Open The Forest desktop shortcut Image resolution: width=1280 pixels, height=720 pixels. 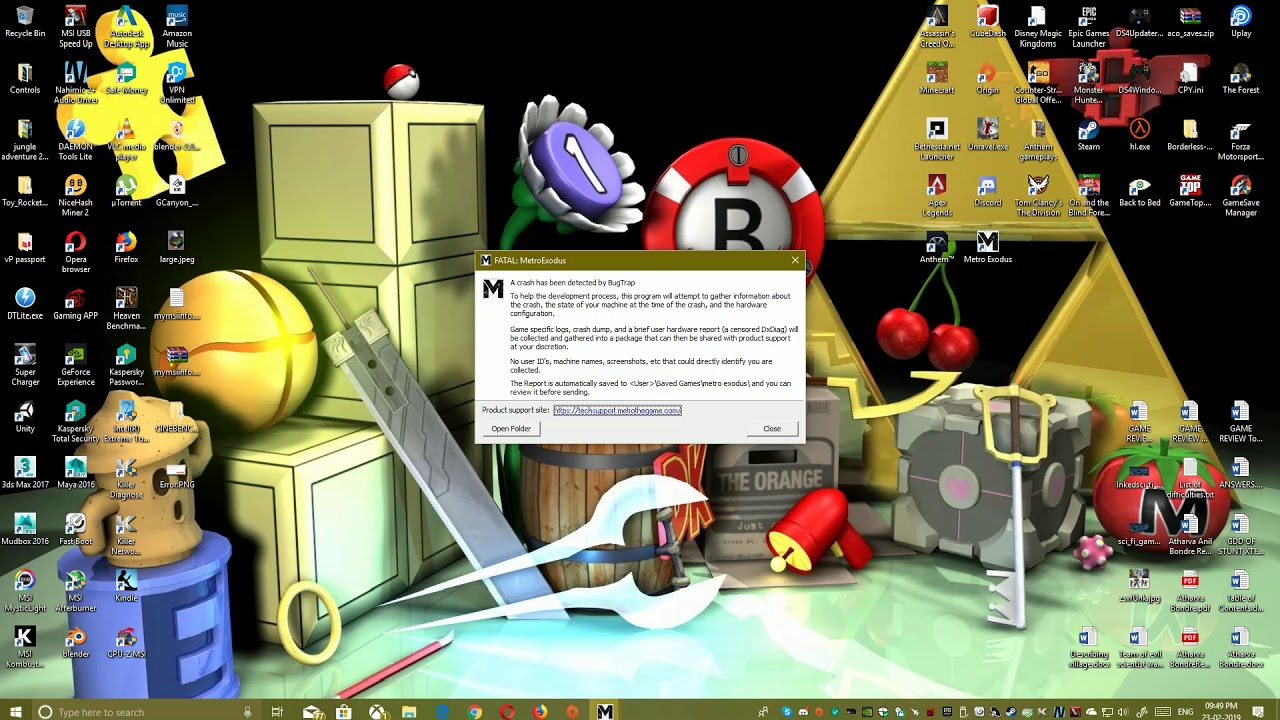(1240, 79)
